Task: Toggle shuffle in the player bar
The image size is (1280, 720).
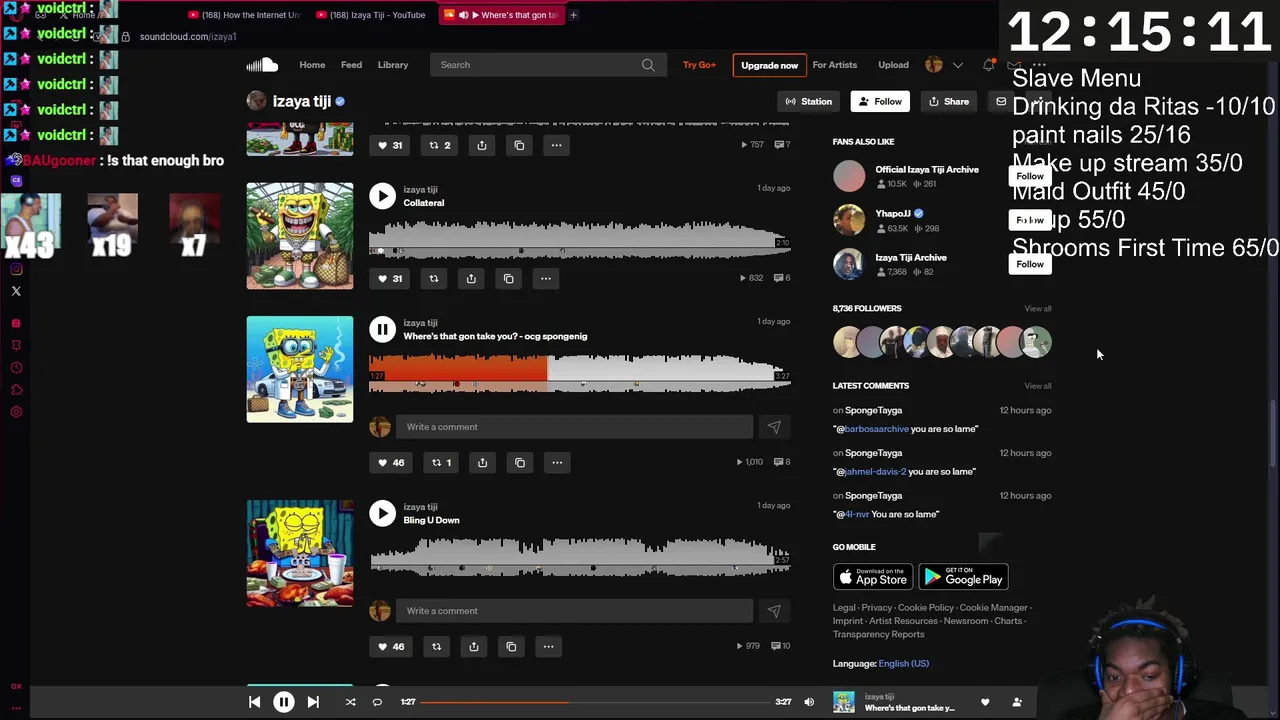Action: click(x=350, y=702)
